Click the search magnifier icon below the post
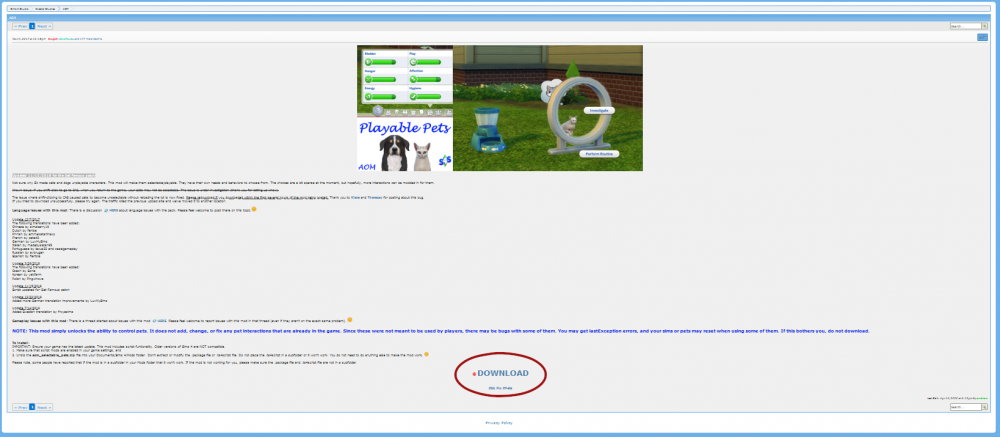 pyautogui.click(x=985, y=407)
